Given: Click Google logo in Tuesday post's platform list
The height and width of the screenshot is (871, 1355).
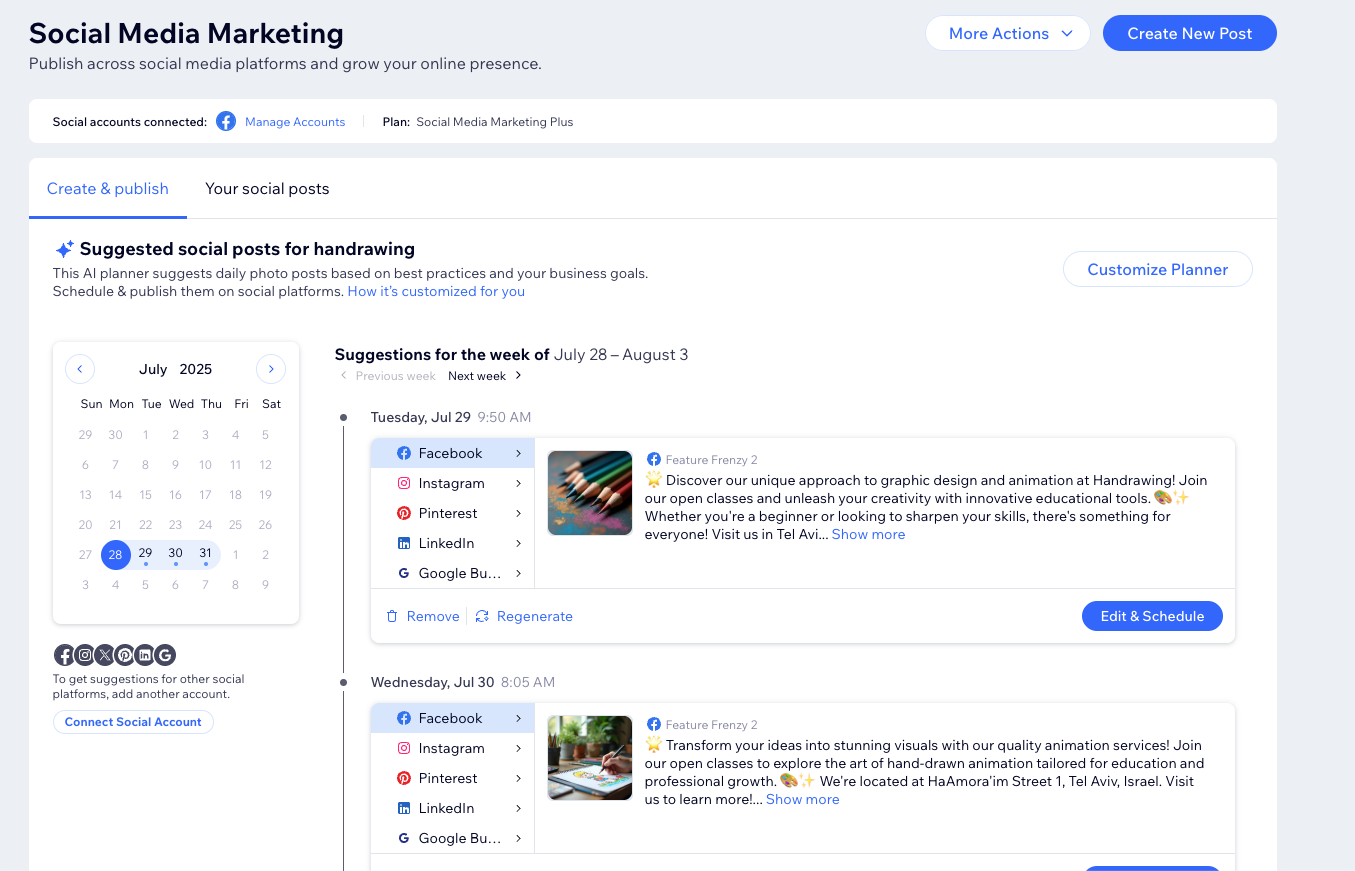Looking at the screenshot, I should pos(404,573).
